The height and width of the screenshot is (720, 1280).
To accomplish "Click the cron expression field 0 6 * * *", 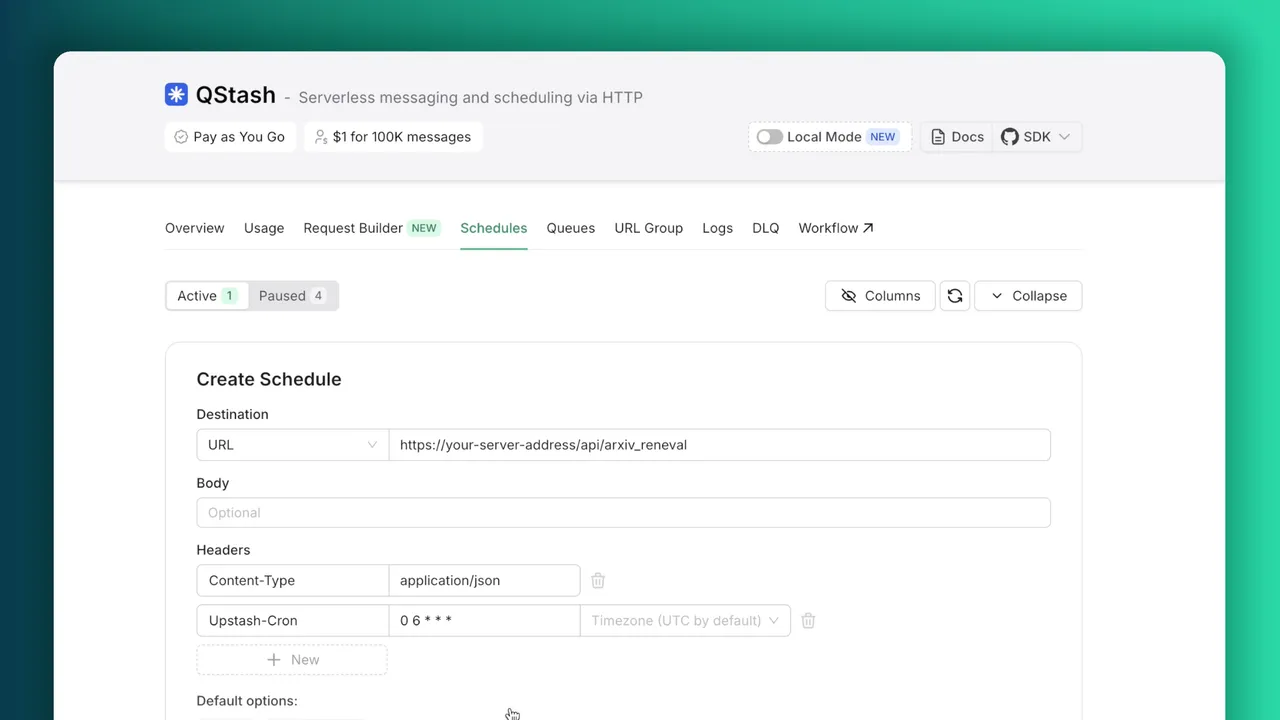I will (x=484, y=621).
